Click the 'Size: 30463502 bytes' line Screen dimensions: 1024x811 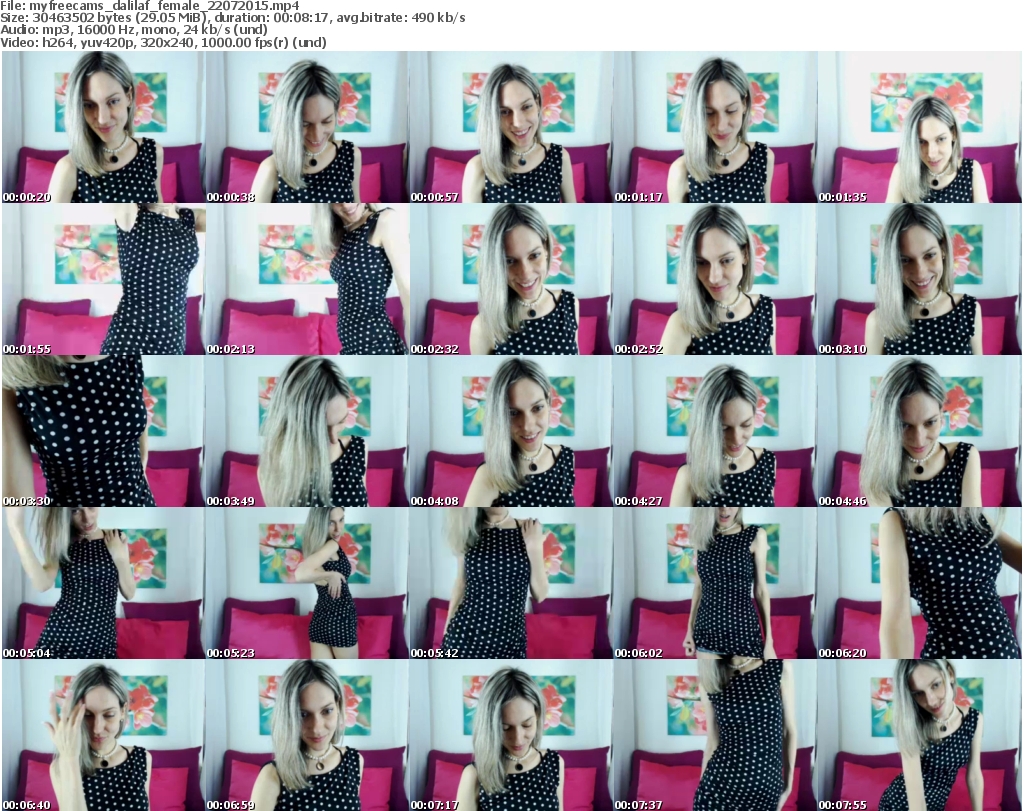[232, 18]
